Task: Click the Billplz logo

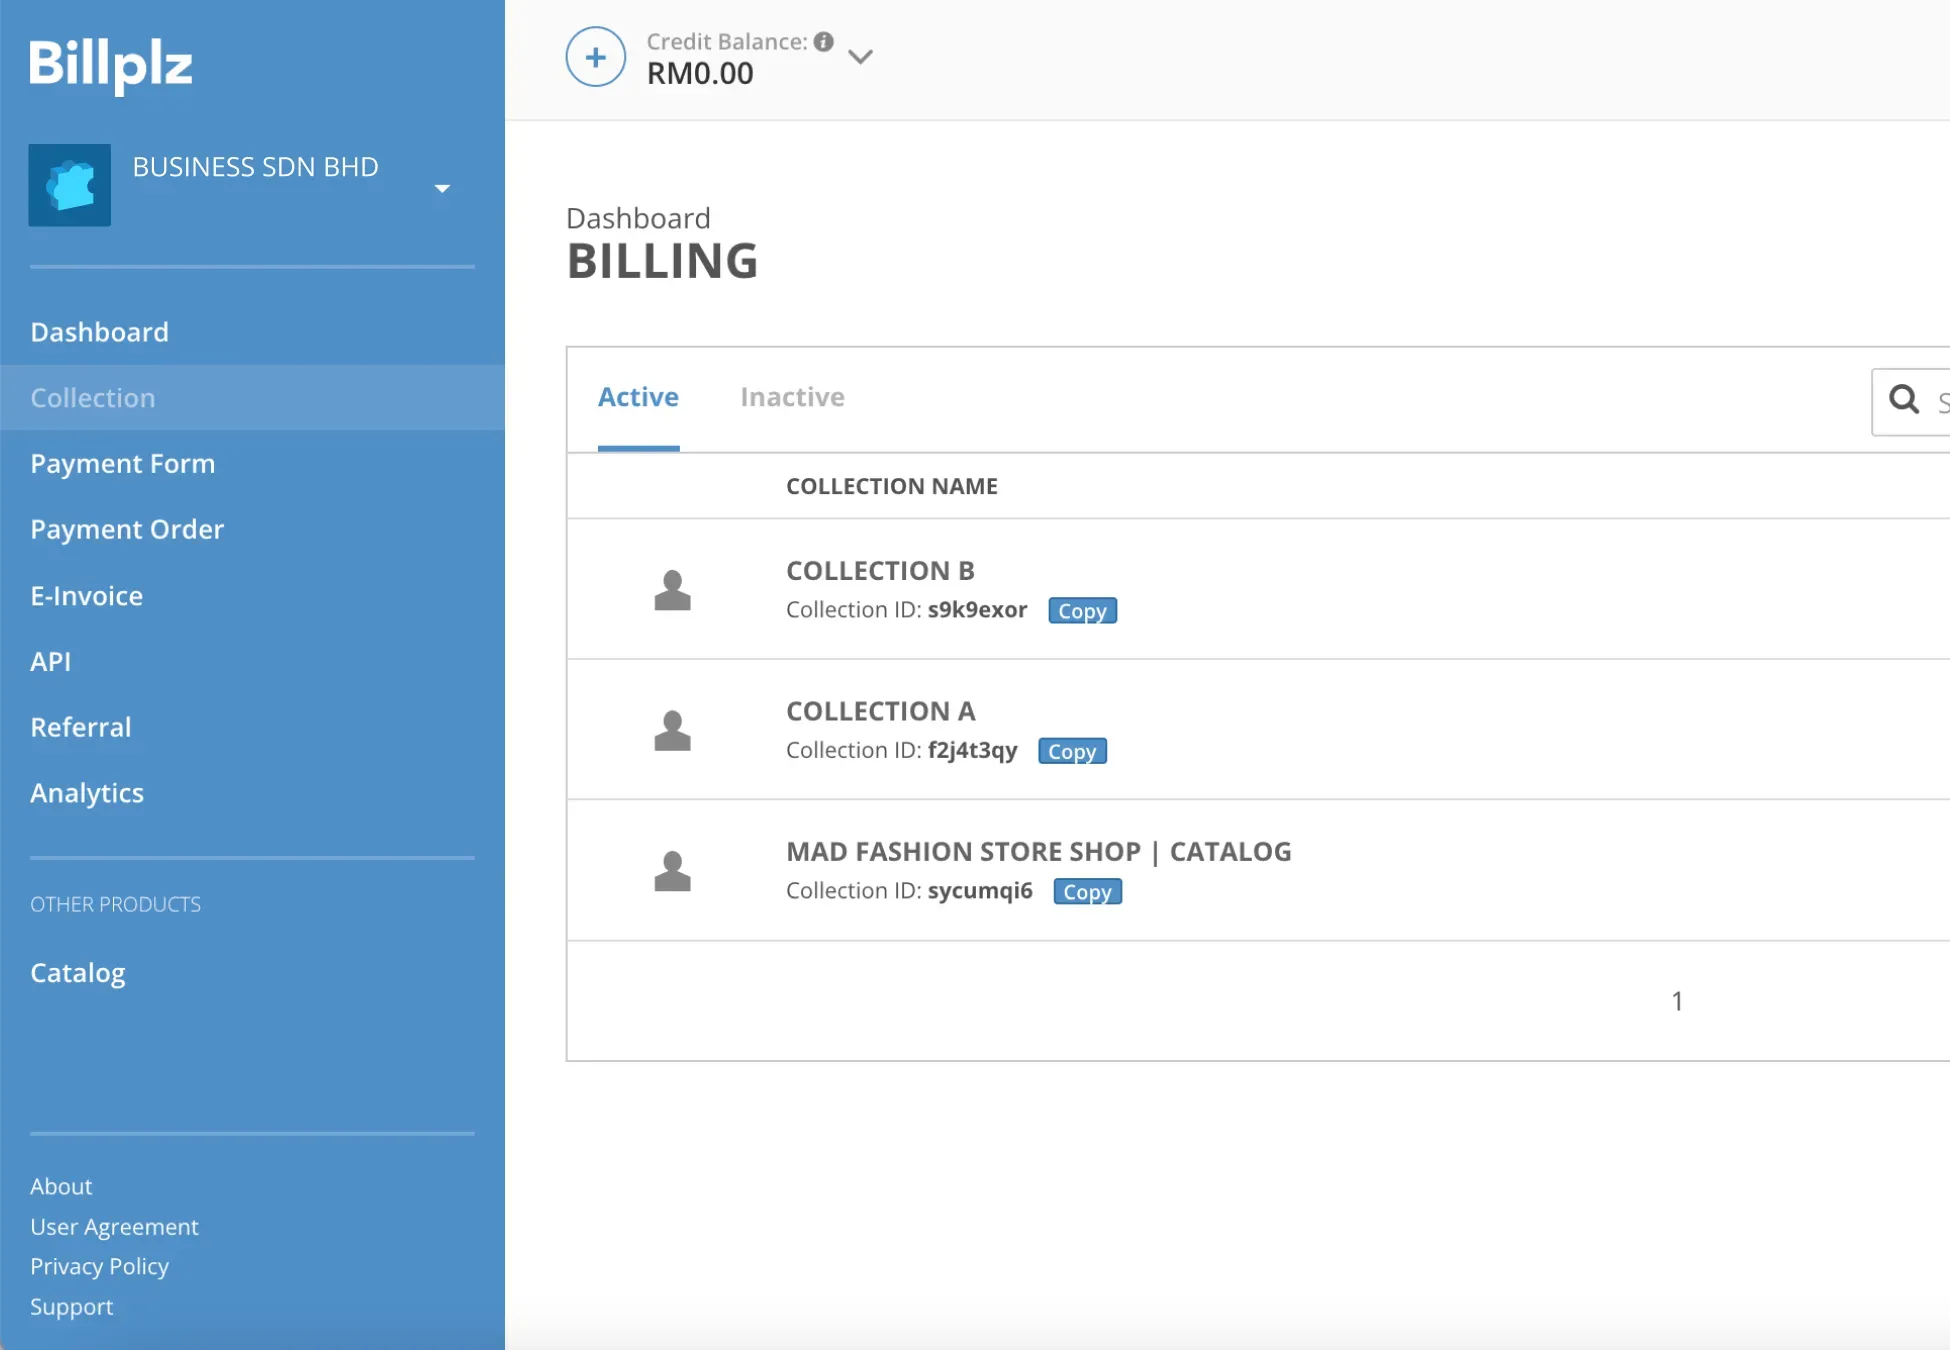Action: [x=111, y=65]
